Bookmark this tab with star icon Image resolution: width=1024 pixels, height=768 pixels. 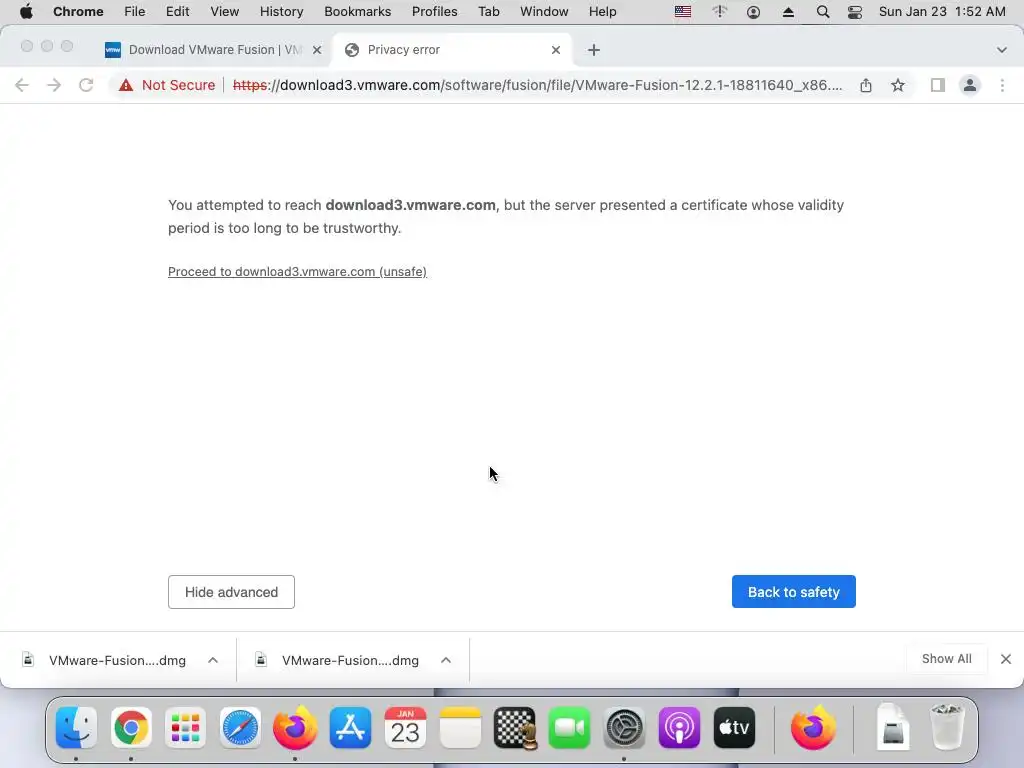(898, 85)
